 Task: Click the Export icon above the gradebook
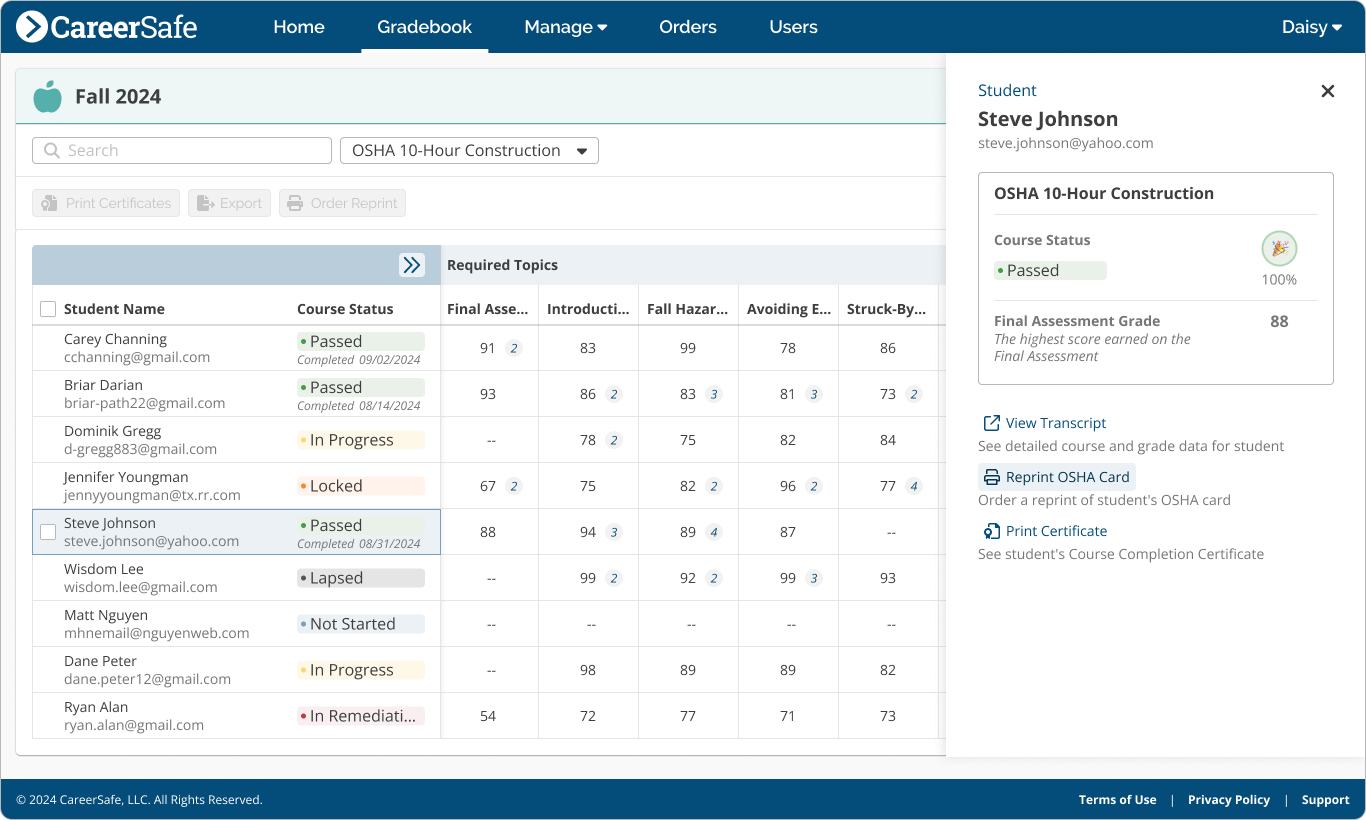point(206,202)
